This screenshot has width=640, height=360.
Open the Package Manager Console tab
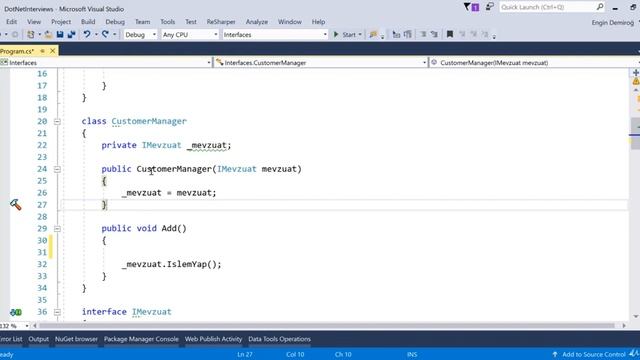coord(141,339)
